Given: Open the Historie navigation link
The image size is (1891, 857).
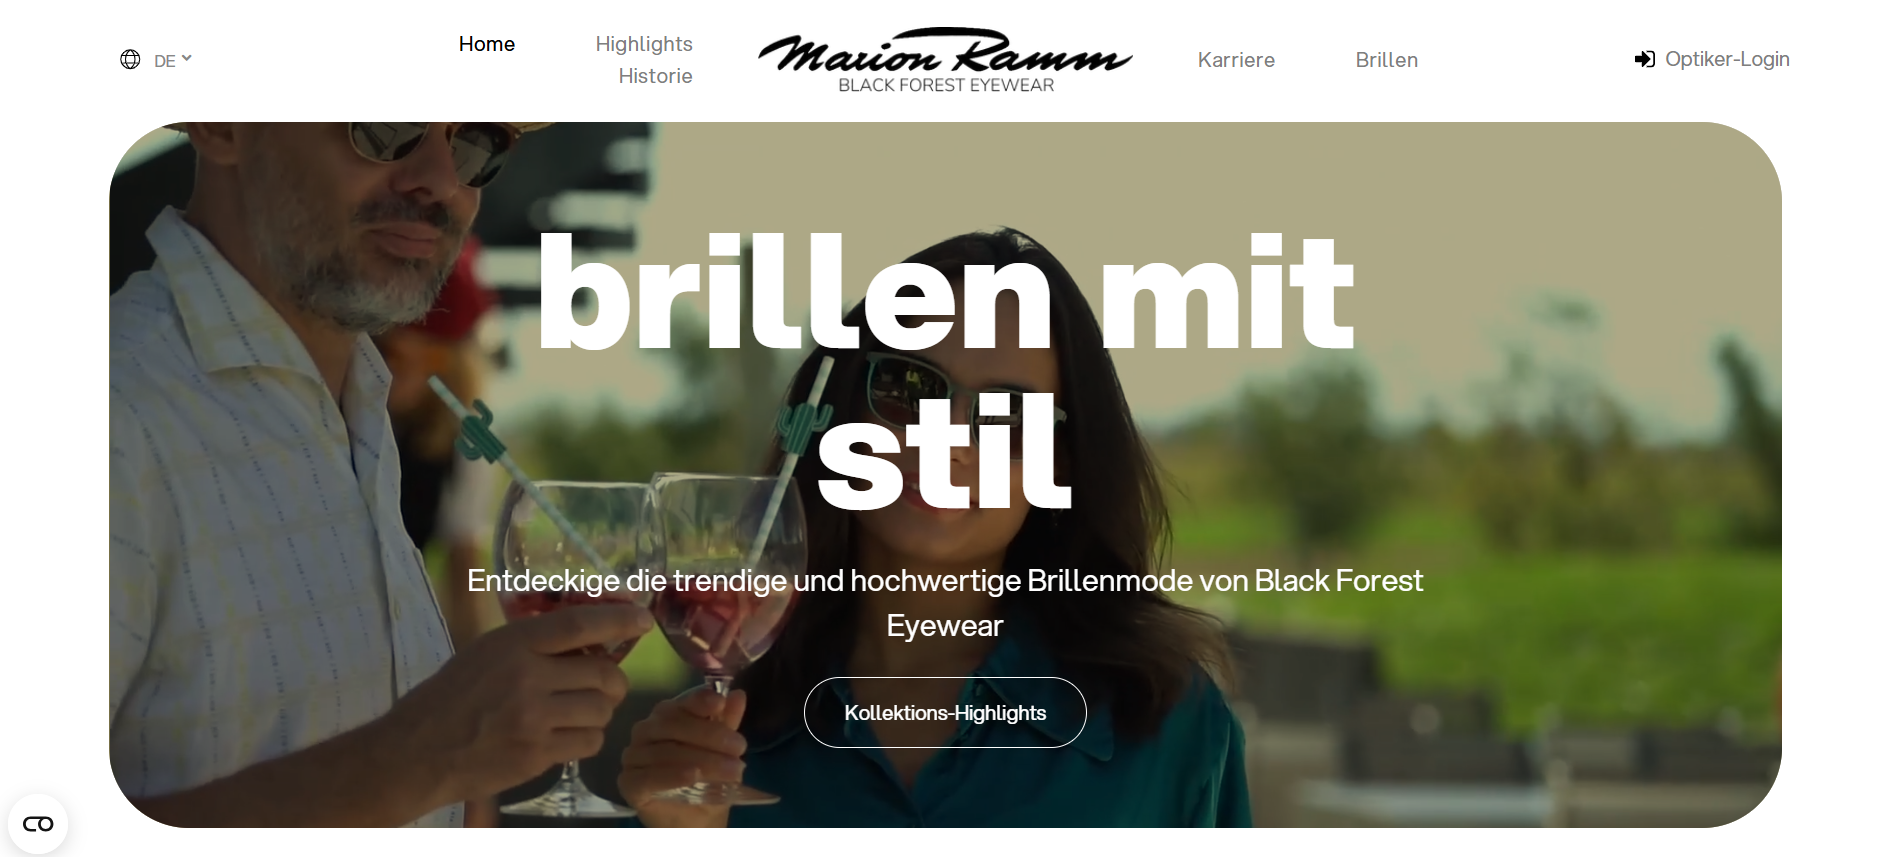Looking at the screenshot, I should point(655,76).
